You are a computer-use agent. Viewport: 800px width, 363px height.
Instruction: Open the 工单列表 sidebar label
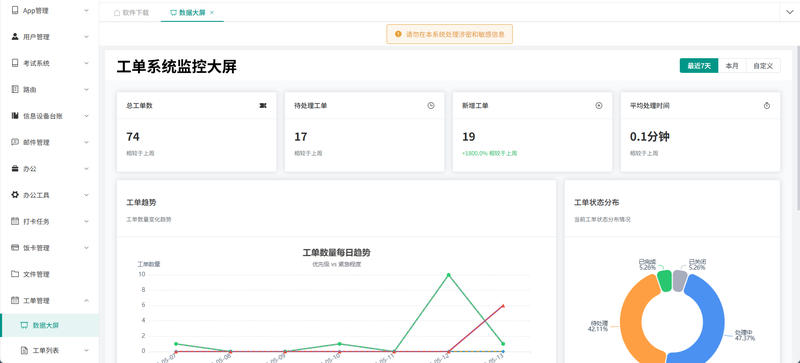(x=45, y=350)
